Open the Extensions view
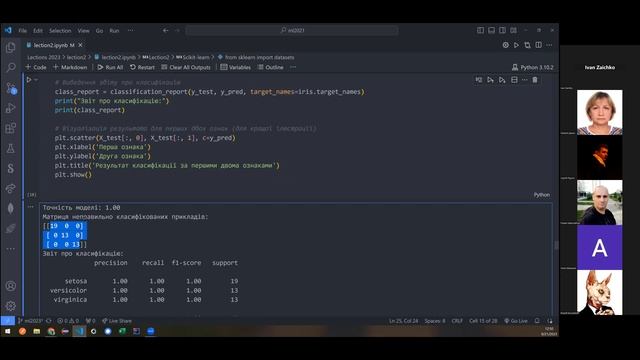 pyautogui.click(x=11, y=128)
